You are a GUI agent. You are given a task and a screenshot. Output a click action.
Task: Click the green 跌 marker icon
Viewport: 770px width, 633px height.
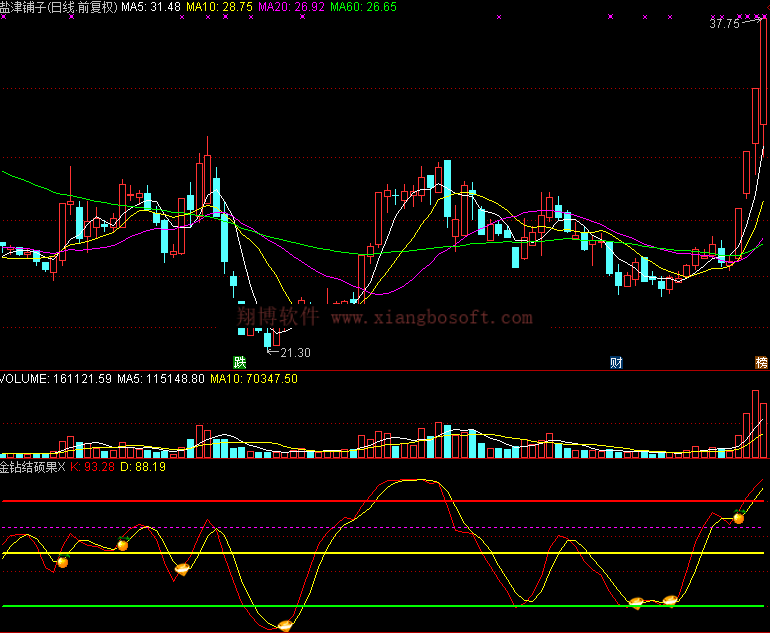point(240,363)
